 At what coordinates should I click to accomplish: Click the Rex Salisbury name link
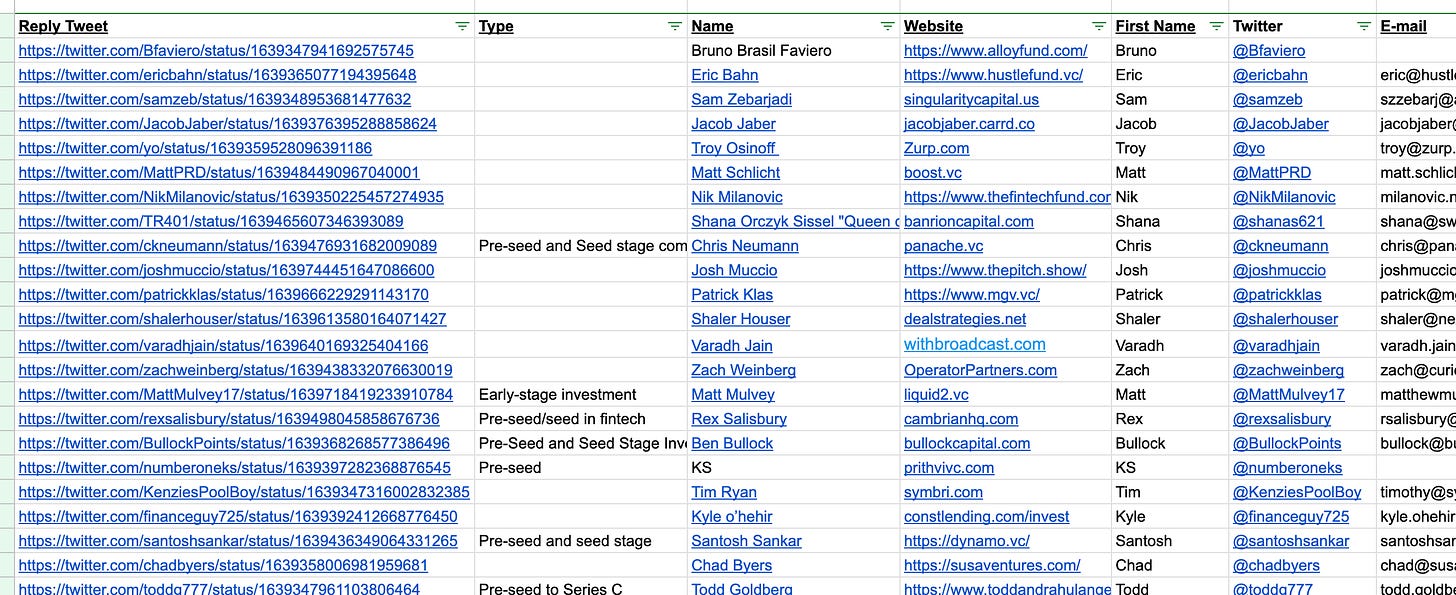(x=739, y=419)
